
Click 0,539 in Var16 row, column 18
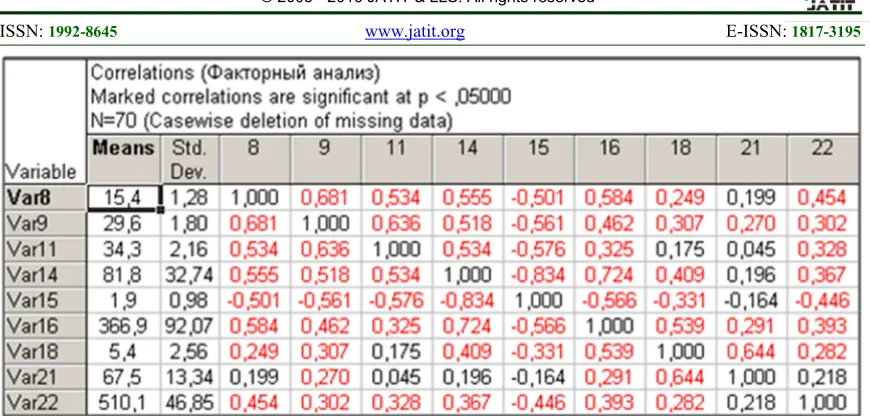pyautogui.click(x=681, y=326)
